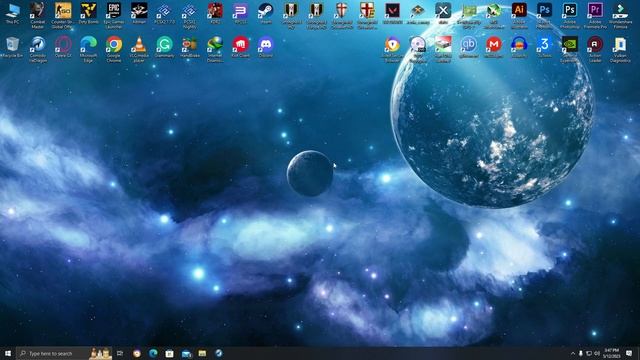Select the MEGAsync desktop shortcut

click(x=494, y=47)
